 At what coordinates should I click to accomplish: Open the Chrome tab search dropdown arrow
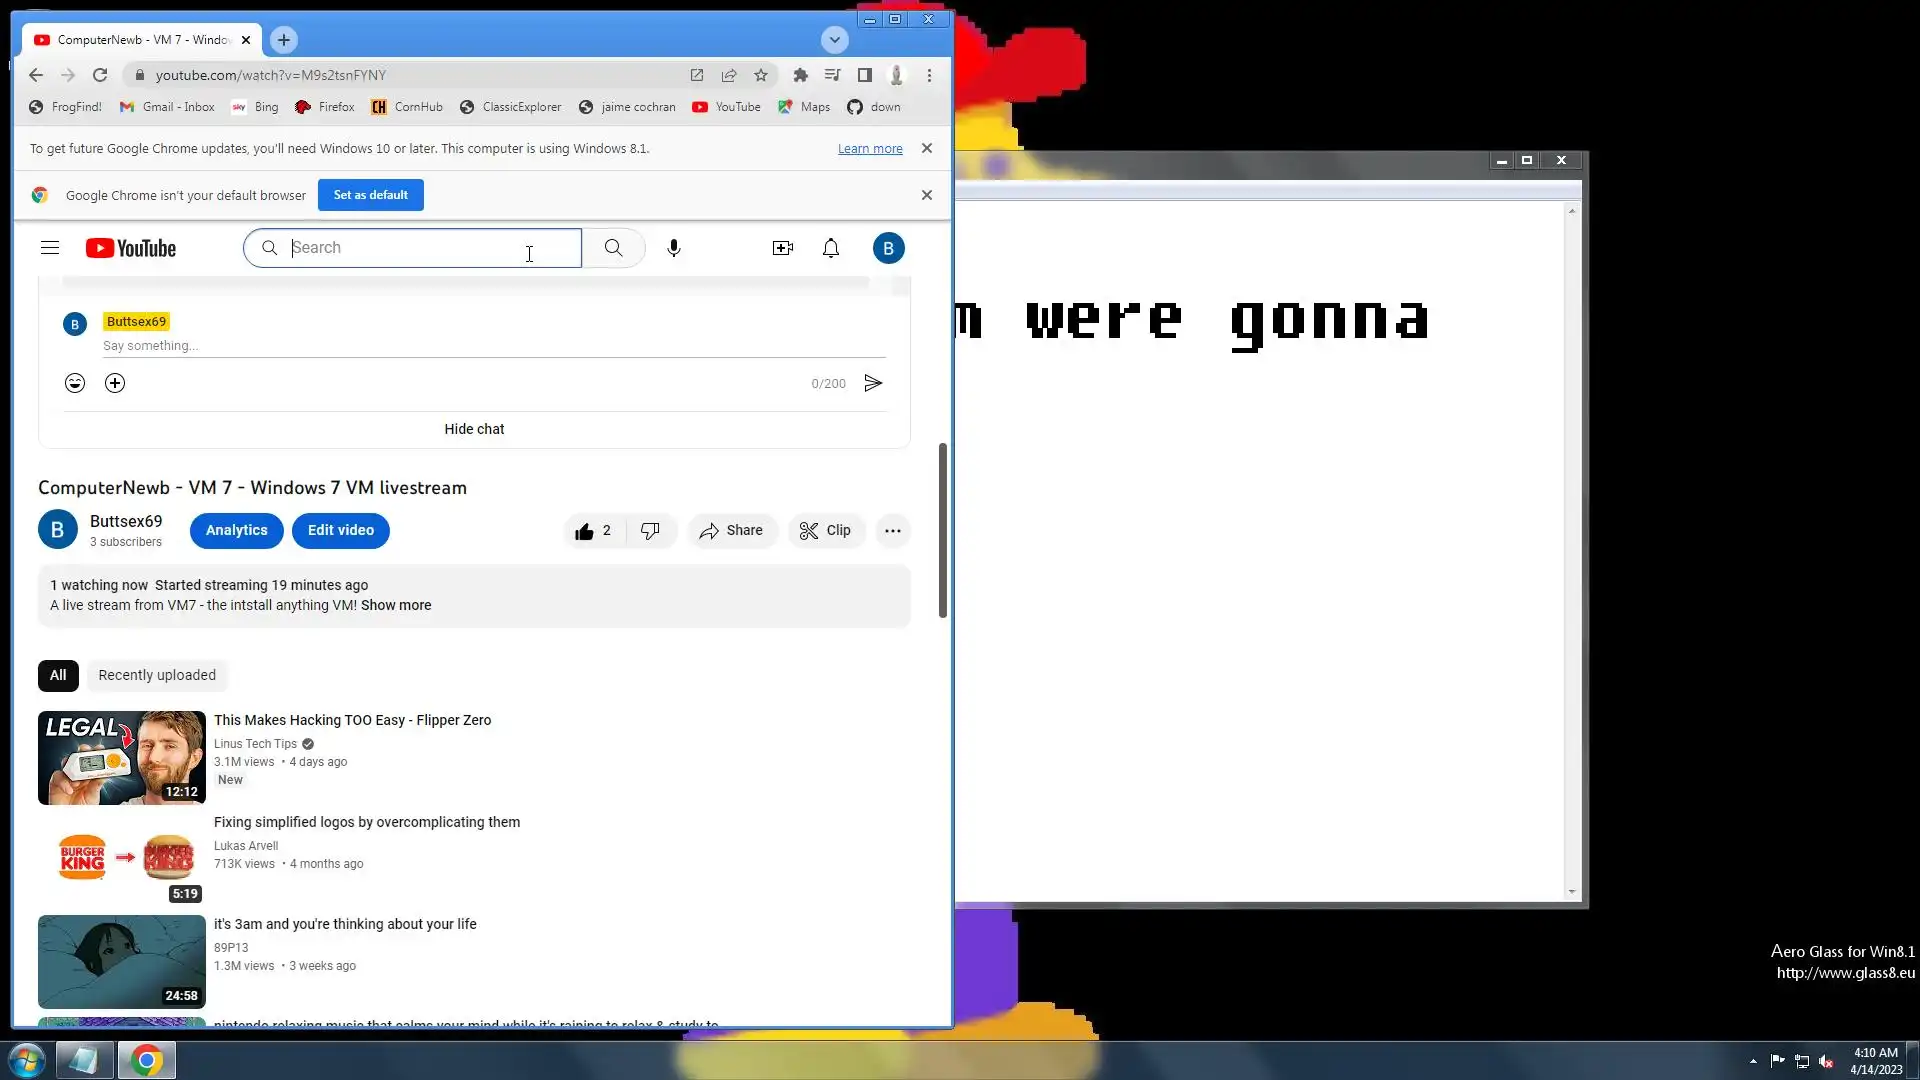pyautogui.click(x=834, y=40)
